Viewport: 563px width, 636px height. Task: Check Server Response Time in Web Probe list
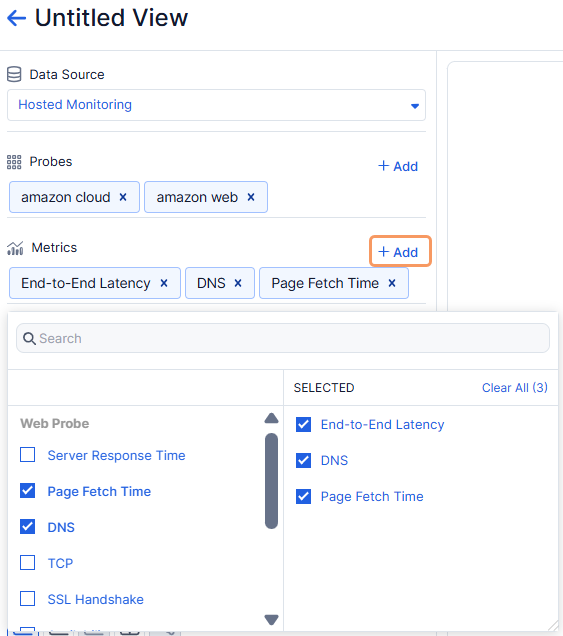[28, 455]
